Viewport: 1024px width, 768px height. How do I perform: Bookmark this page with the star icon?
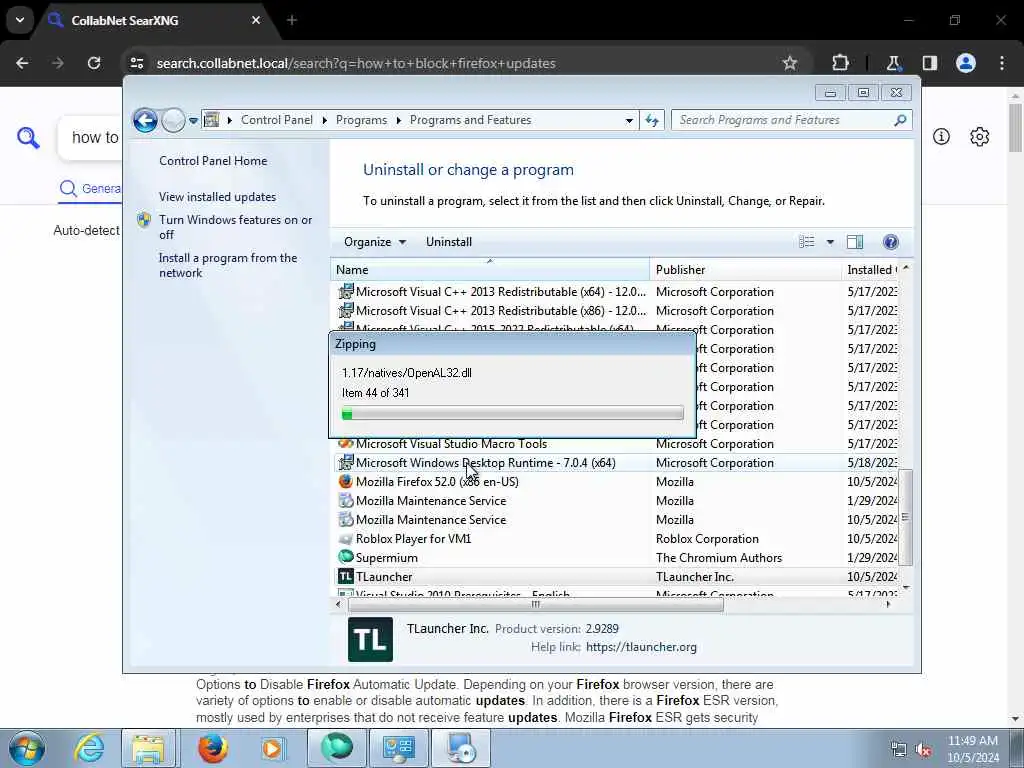(x=790, y=63)
